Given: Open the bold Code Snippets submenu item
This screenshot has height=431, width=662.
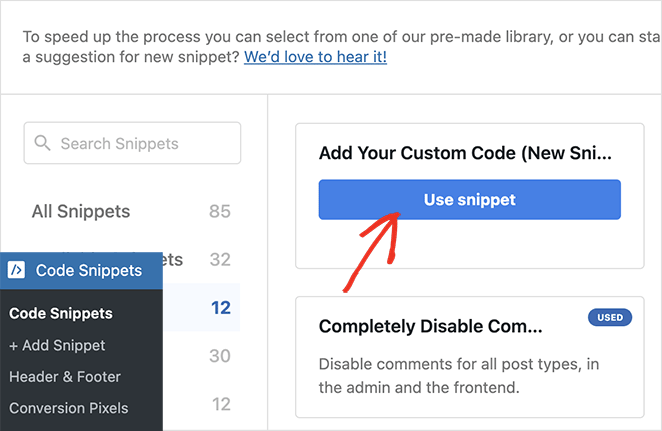Looking at the screenshot, I should pyautogui.click(x=61, y=313).
